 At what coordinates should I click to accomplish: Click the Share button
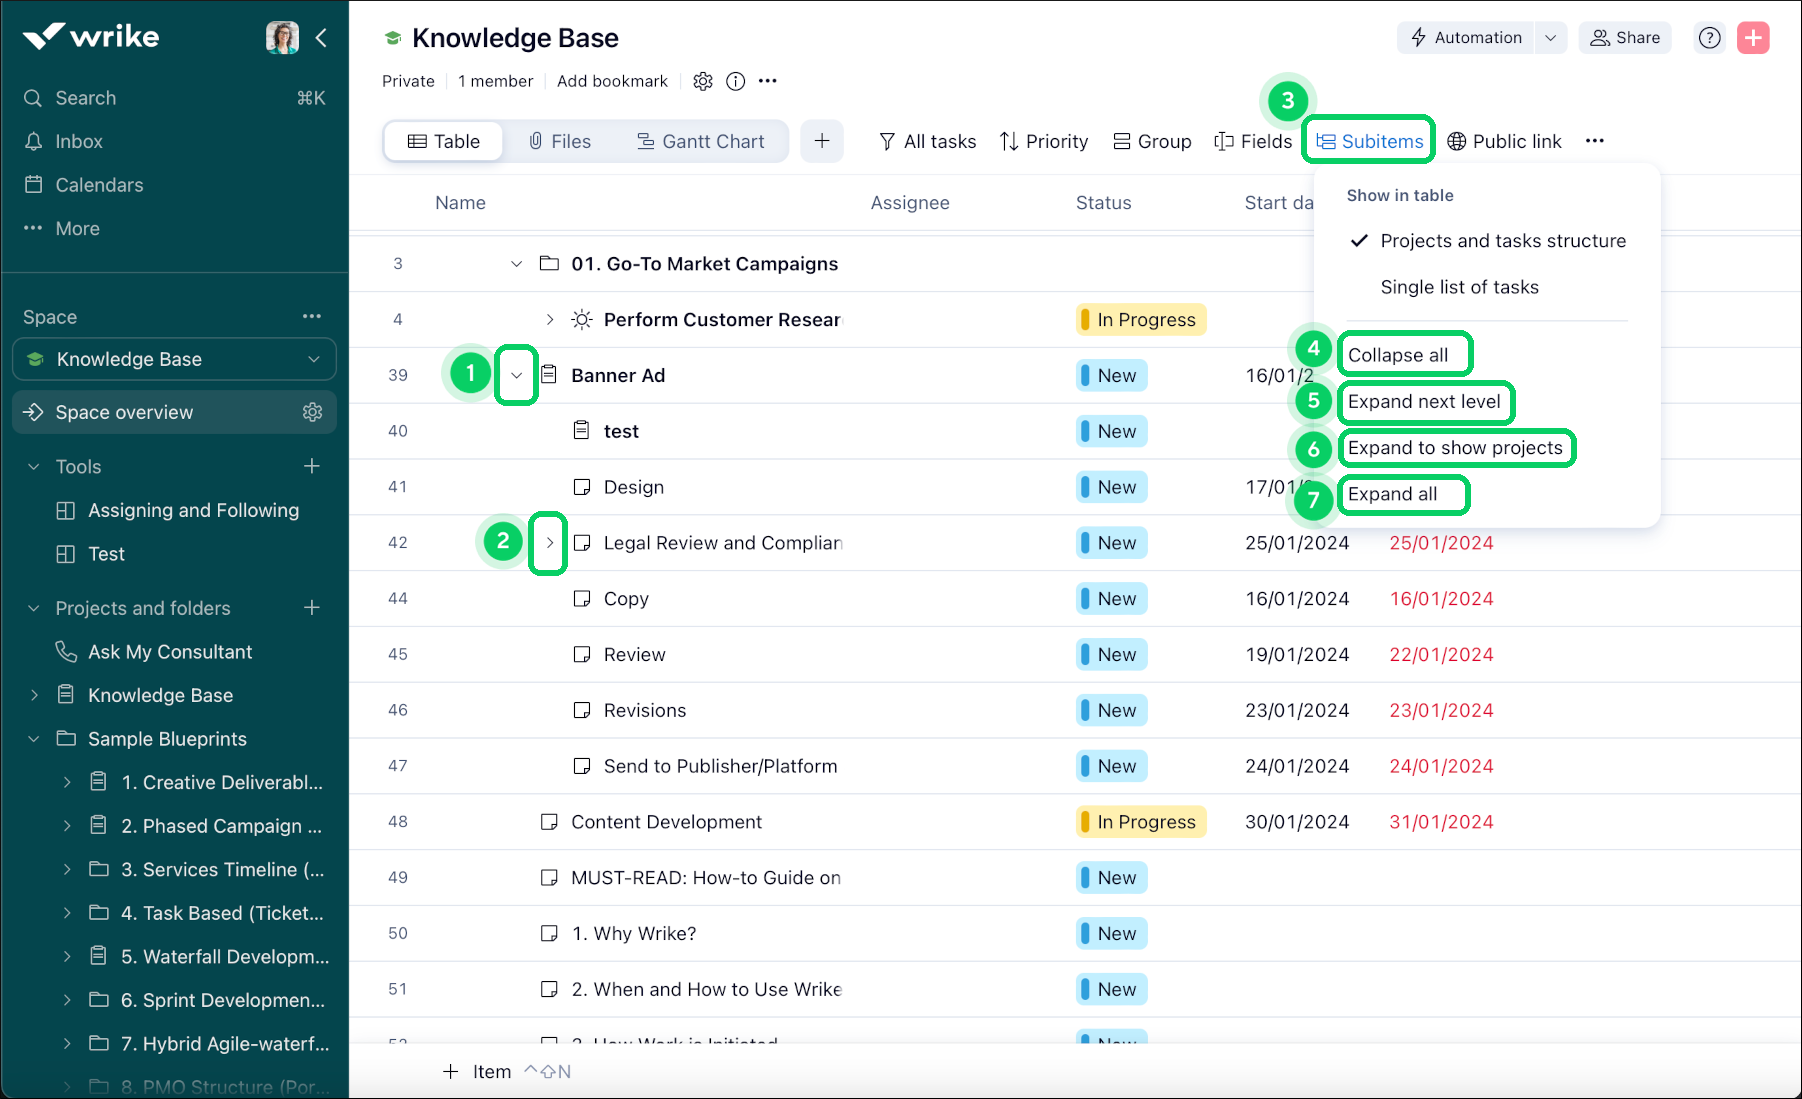[x=1624, y=37]
